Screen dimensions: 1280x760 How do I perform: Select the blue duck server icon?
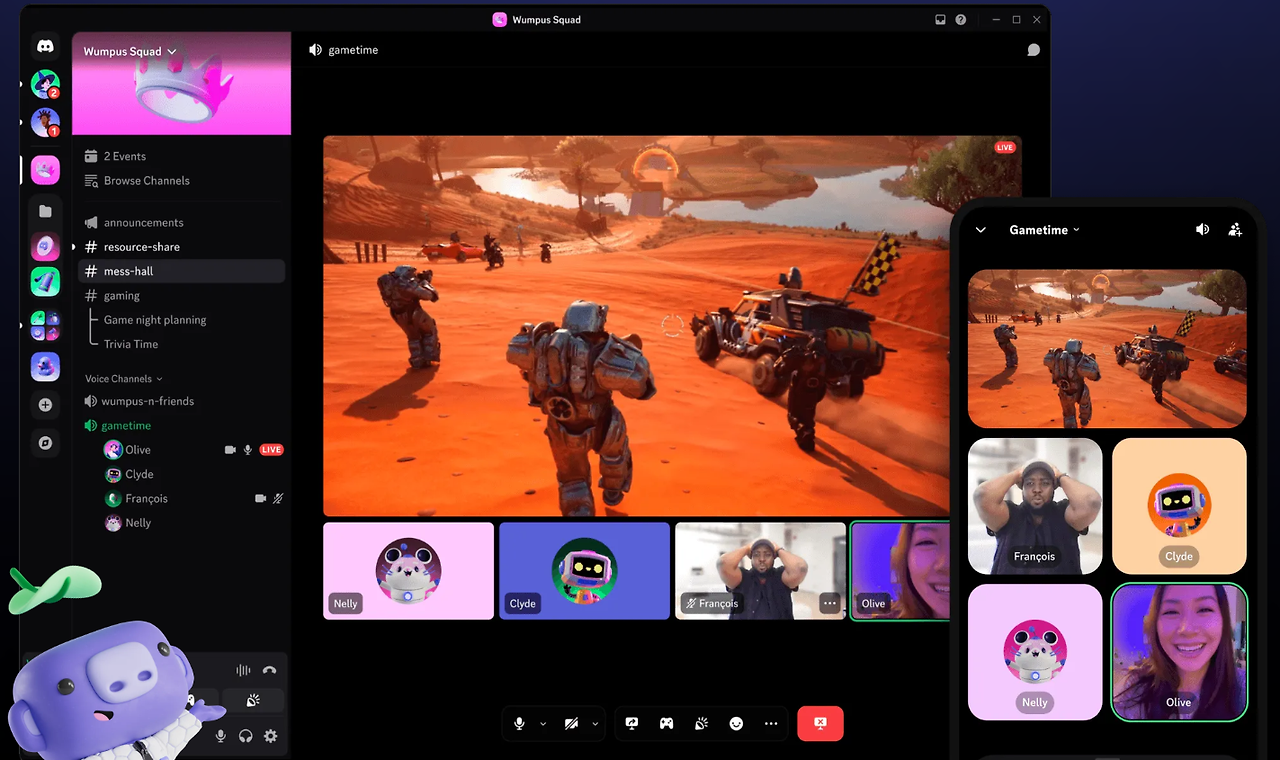click(45, 367)
